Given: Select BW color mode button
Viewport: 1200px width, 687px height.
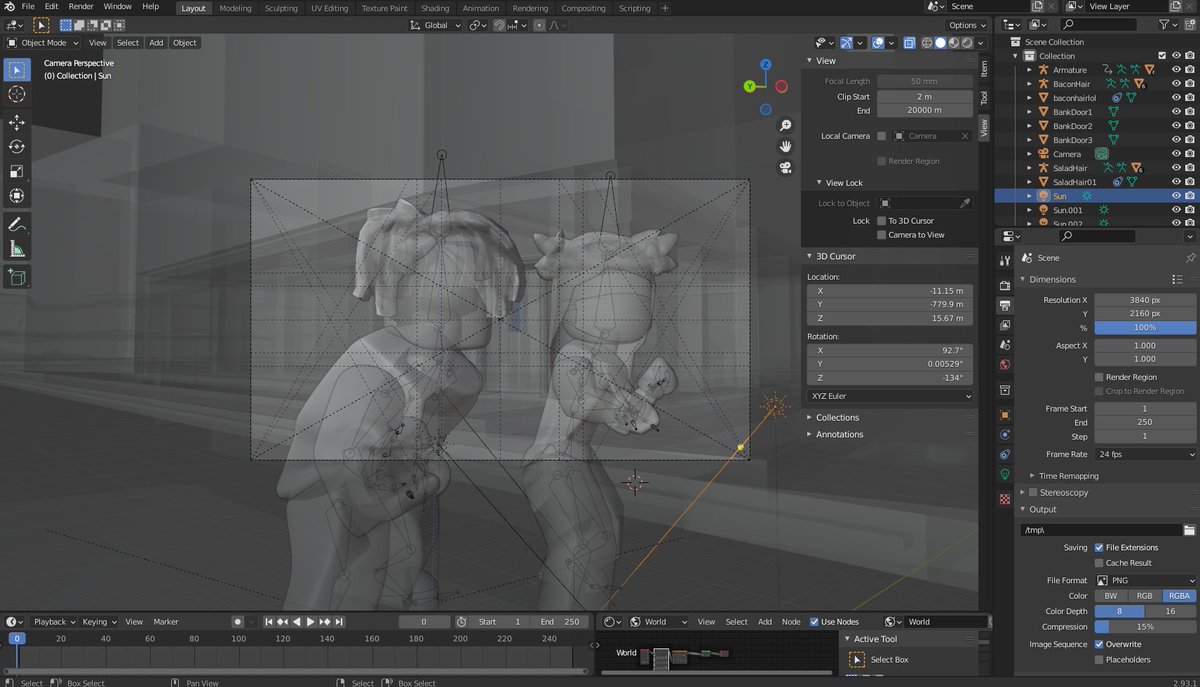Looking at the screenshot, I should pyautogui.click(x=1111, y=595).
